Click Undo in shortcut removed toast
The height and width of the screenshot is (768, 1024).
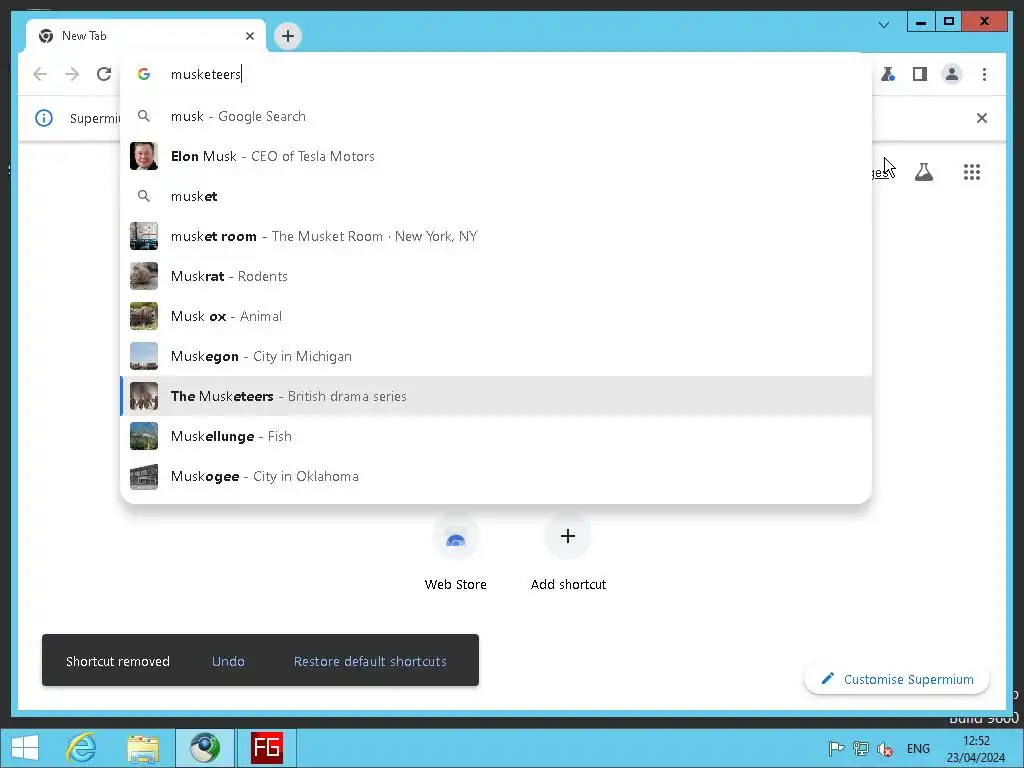[228, 661]
